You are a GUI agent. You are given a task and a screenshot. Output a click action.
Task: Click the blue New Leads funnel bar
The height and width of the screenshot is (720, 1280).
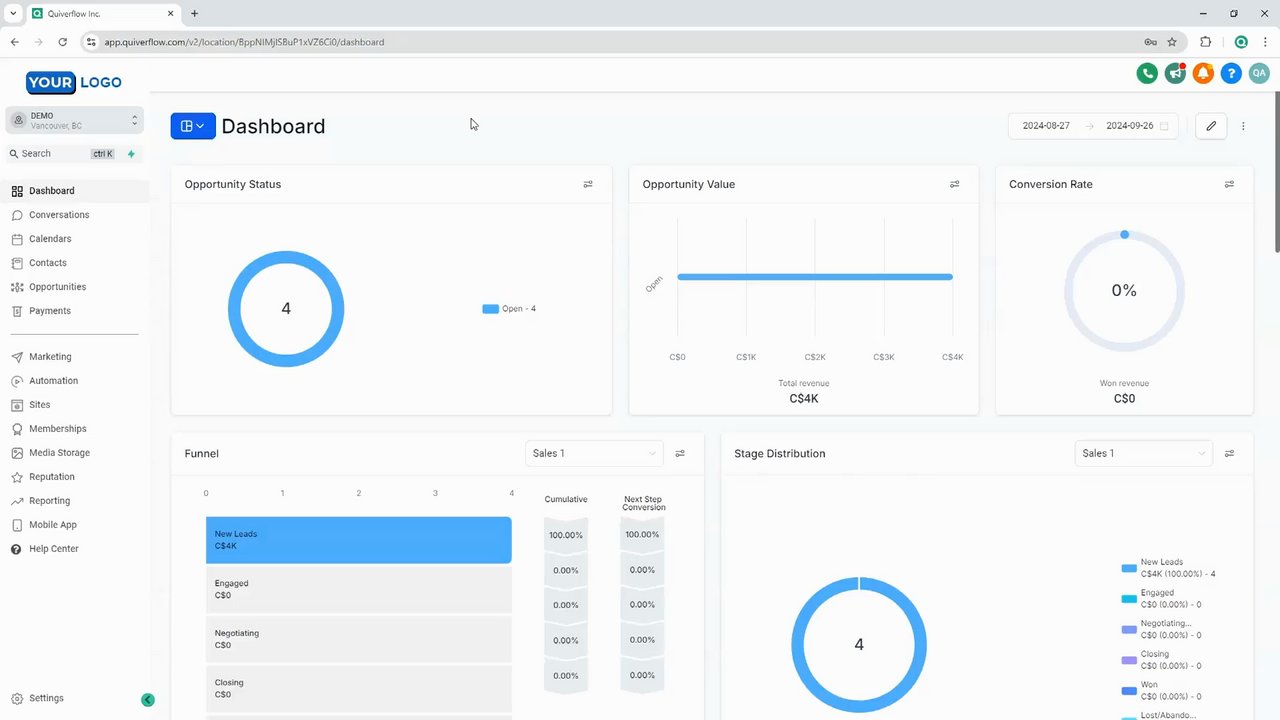(x=359, y=540)
